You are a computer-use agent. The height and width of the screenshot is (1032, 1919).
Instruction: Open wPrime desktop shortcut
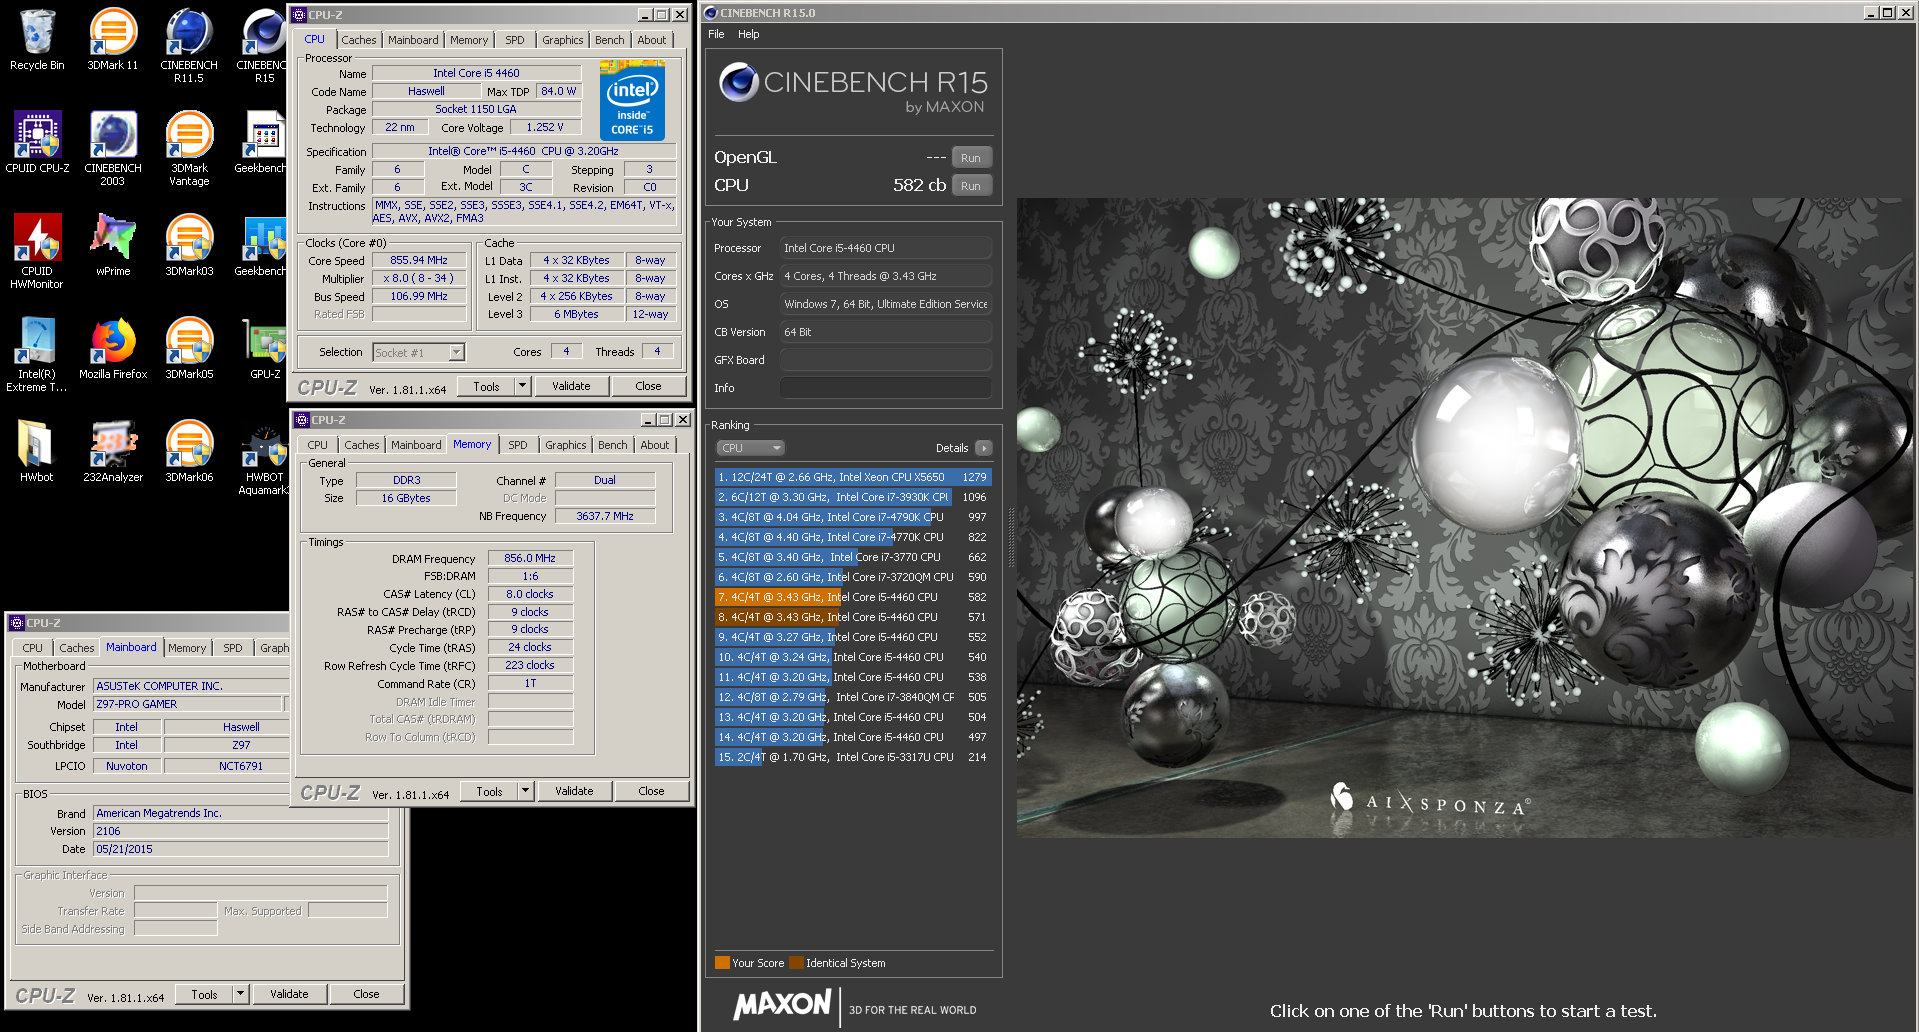pyautogui.click(x=113, y=245)
